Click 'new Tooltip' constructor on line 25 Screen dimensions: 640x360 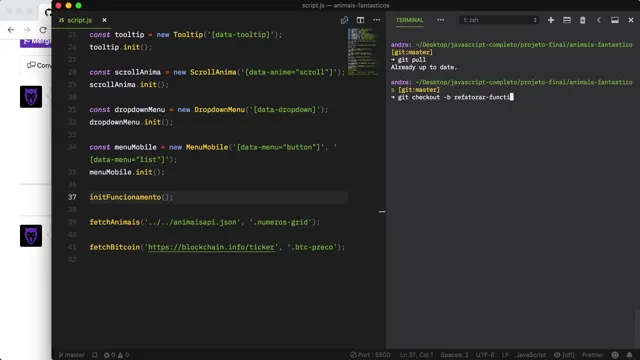180,35
